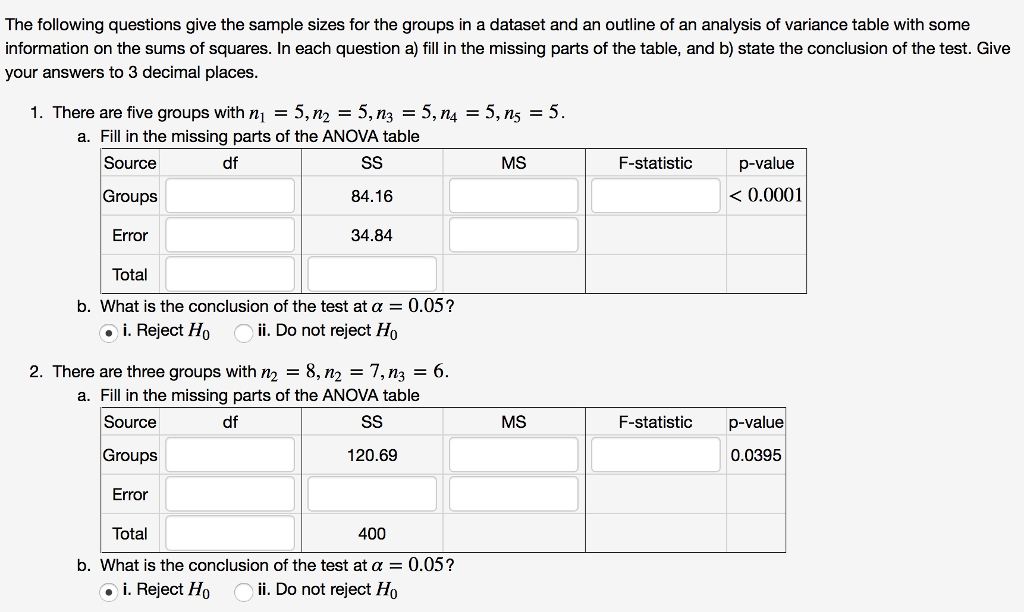Click the '0.0395' p-value cell
The height and width of the screenshot is (612, 1024).
(755, 454)
